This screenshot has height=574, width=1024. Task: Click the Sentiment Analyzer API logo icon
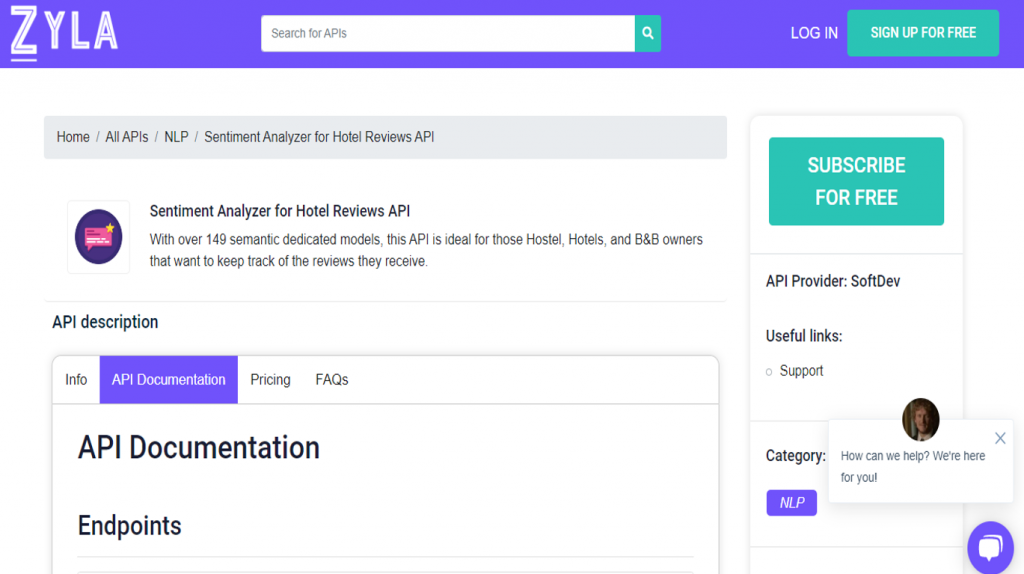click(x=99, y=236)
